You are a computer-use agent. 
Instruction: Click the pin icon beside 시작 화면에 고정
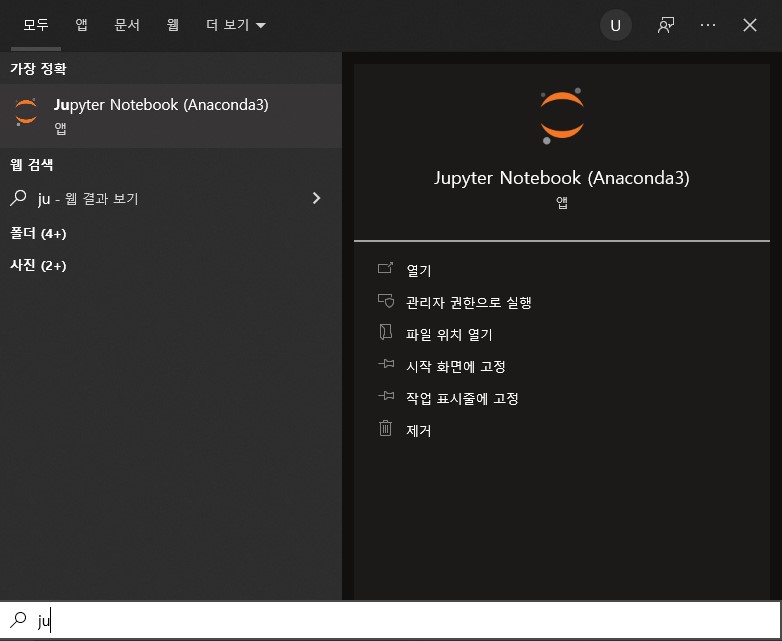pos(386,364)
